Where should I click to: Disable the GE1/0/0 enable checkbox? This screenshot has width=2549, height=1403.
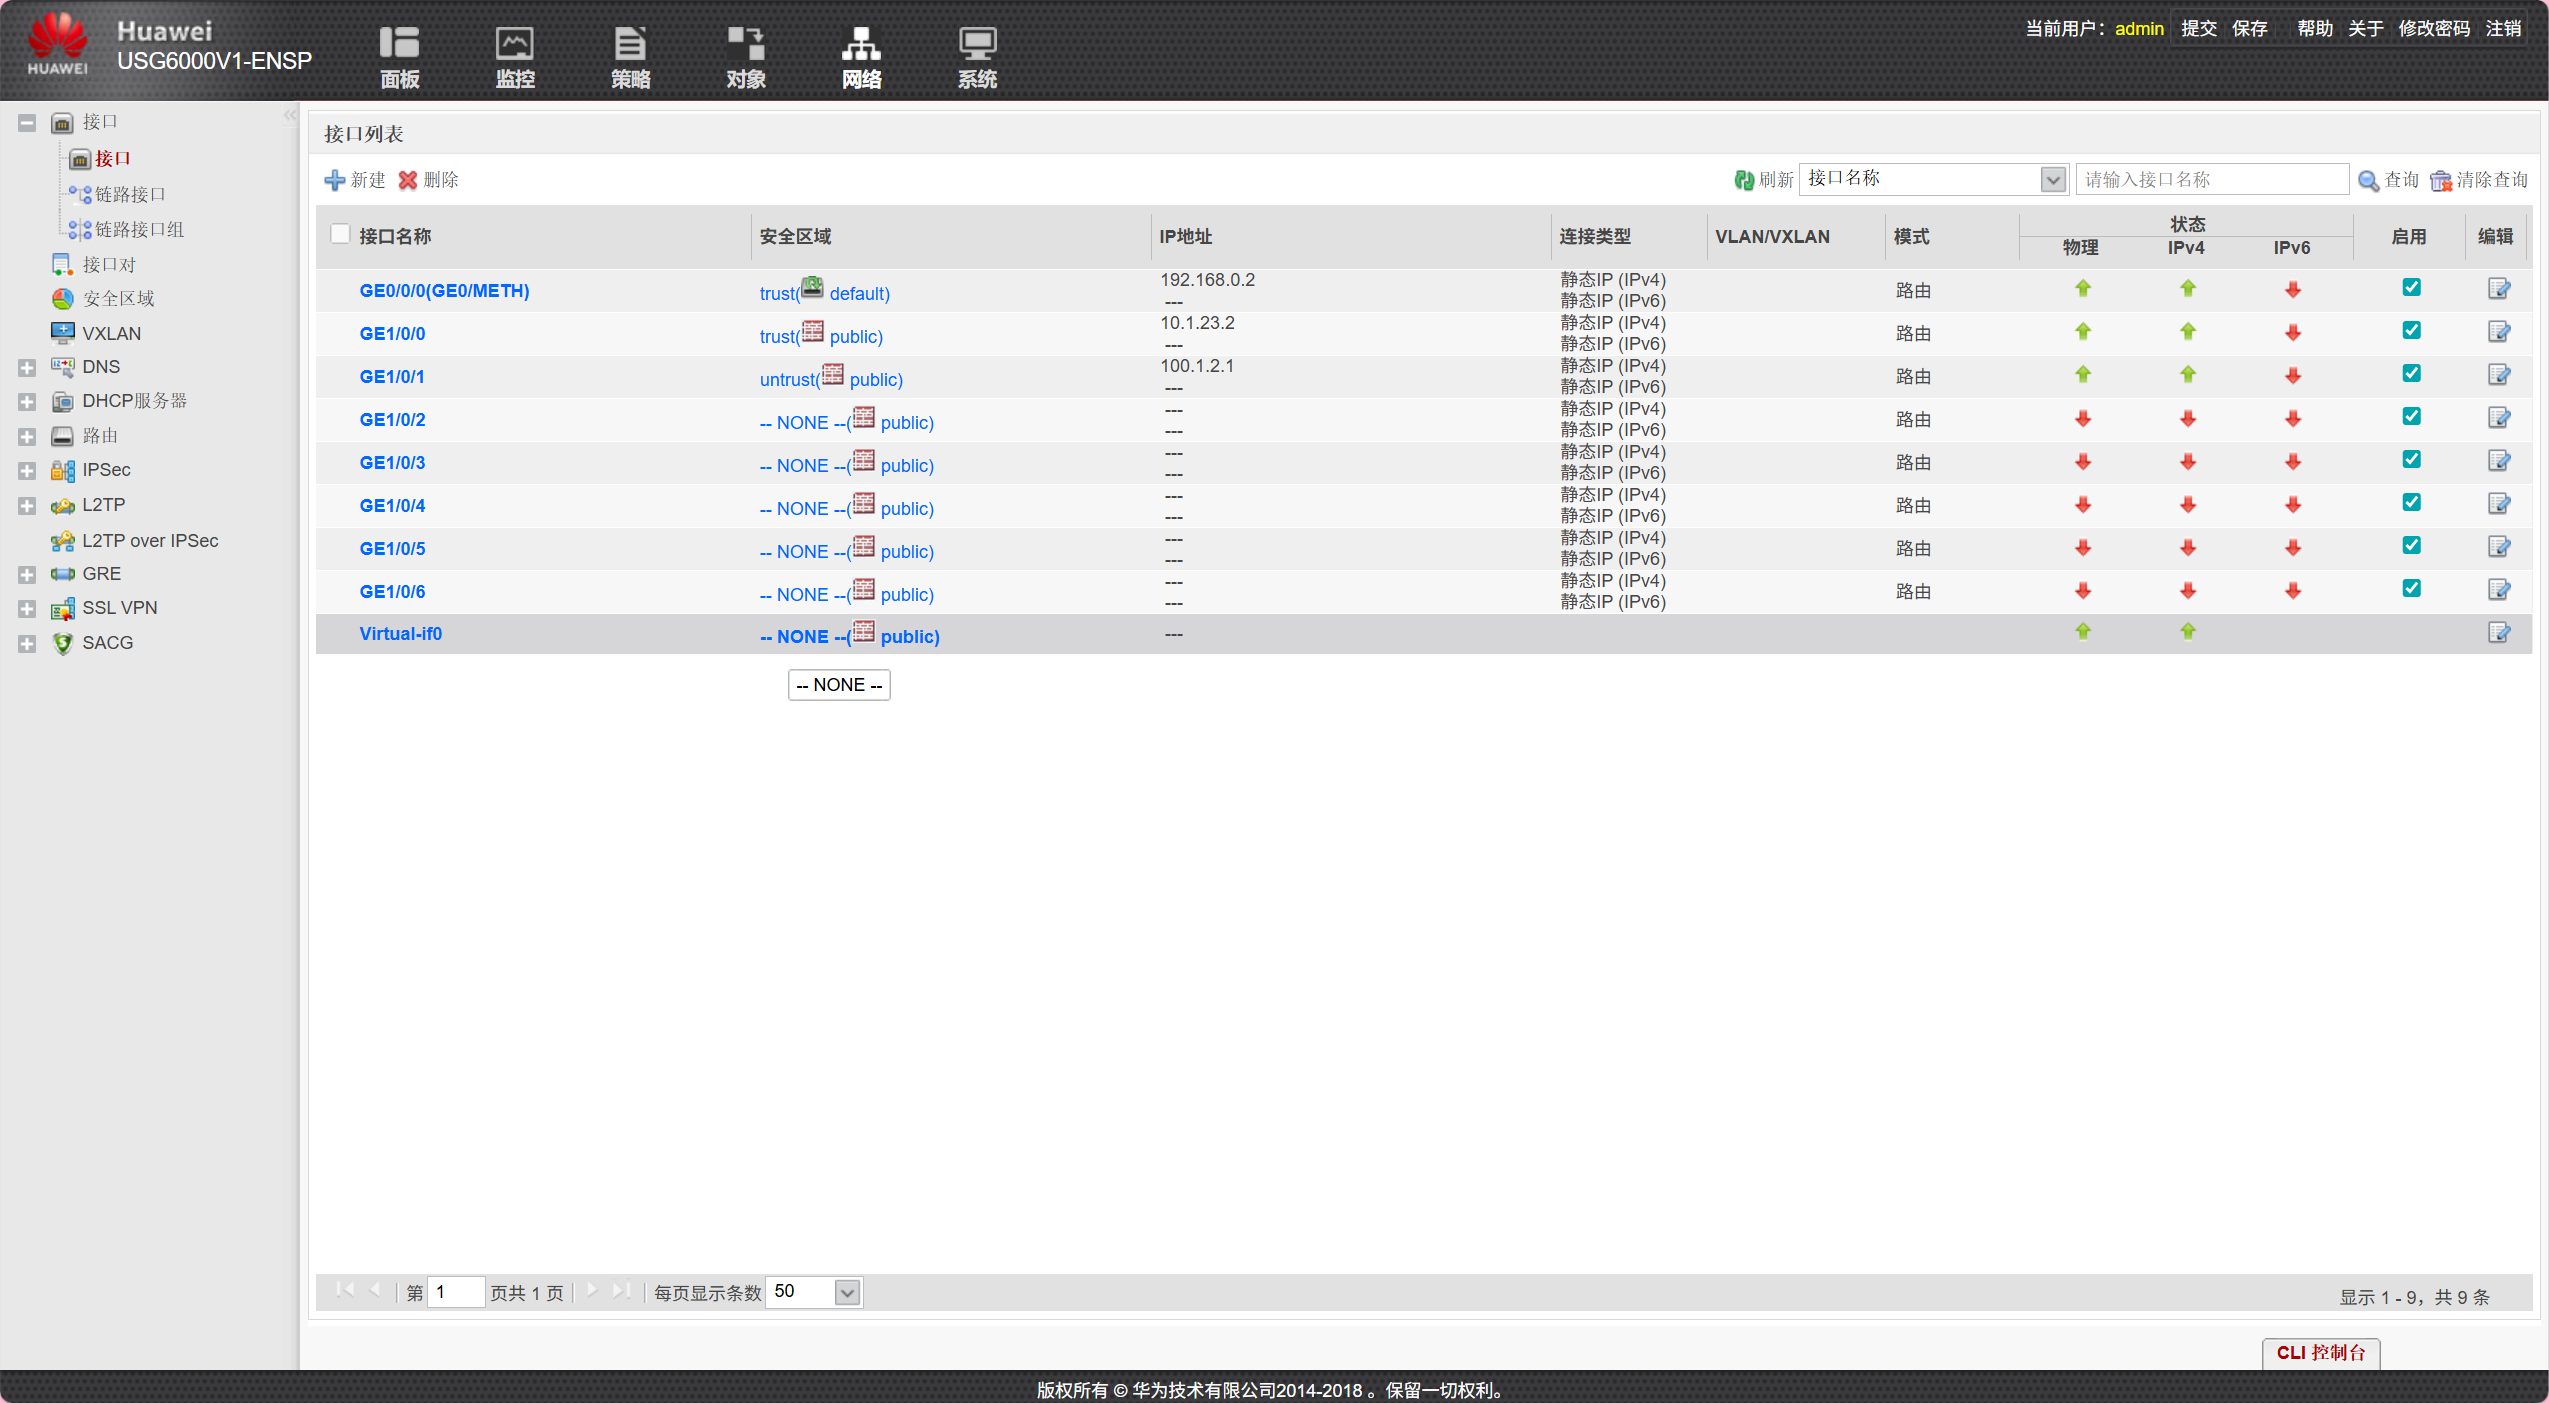click(2411, 331)
